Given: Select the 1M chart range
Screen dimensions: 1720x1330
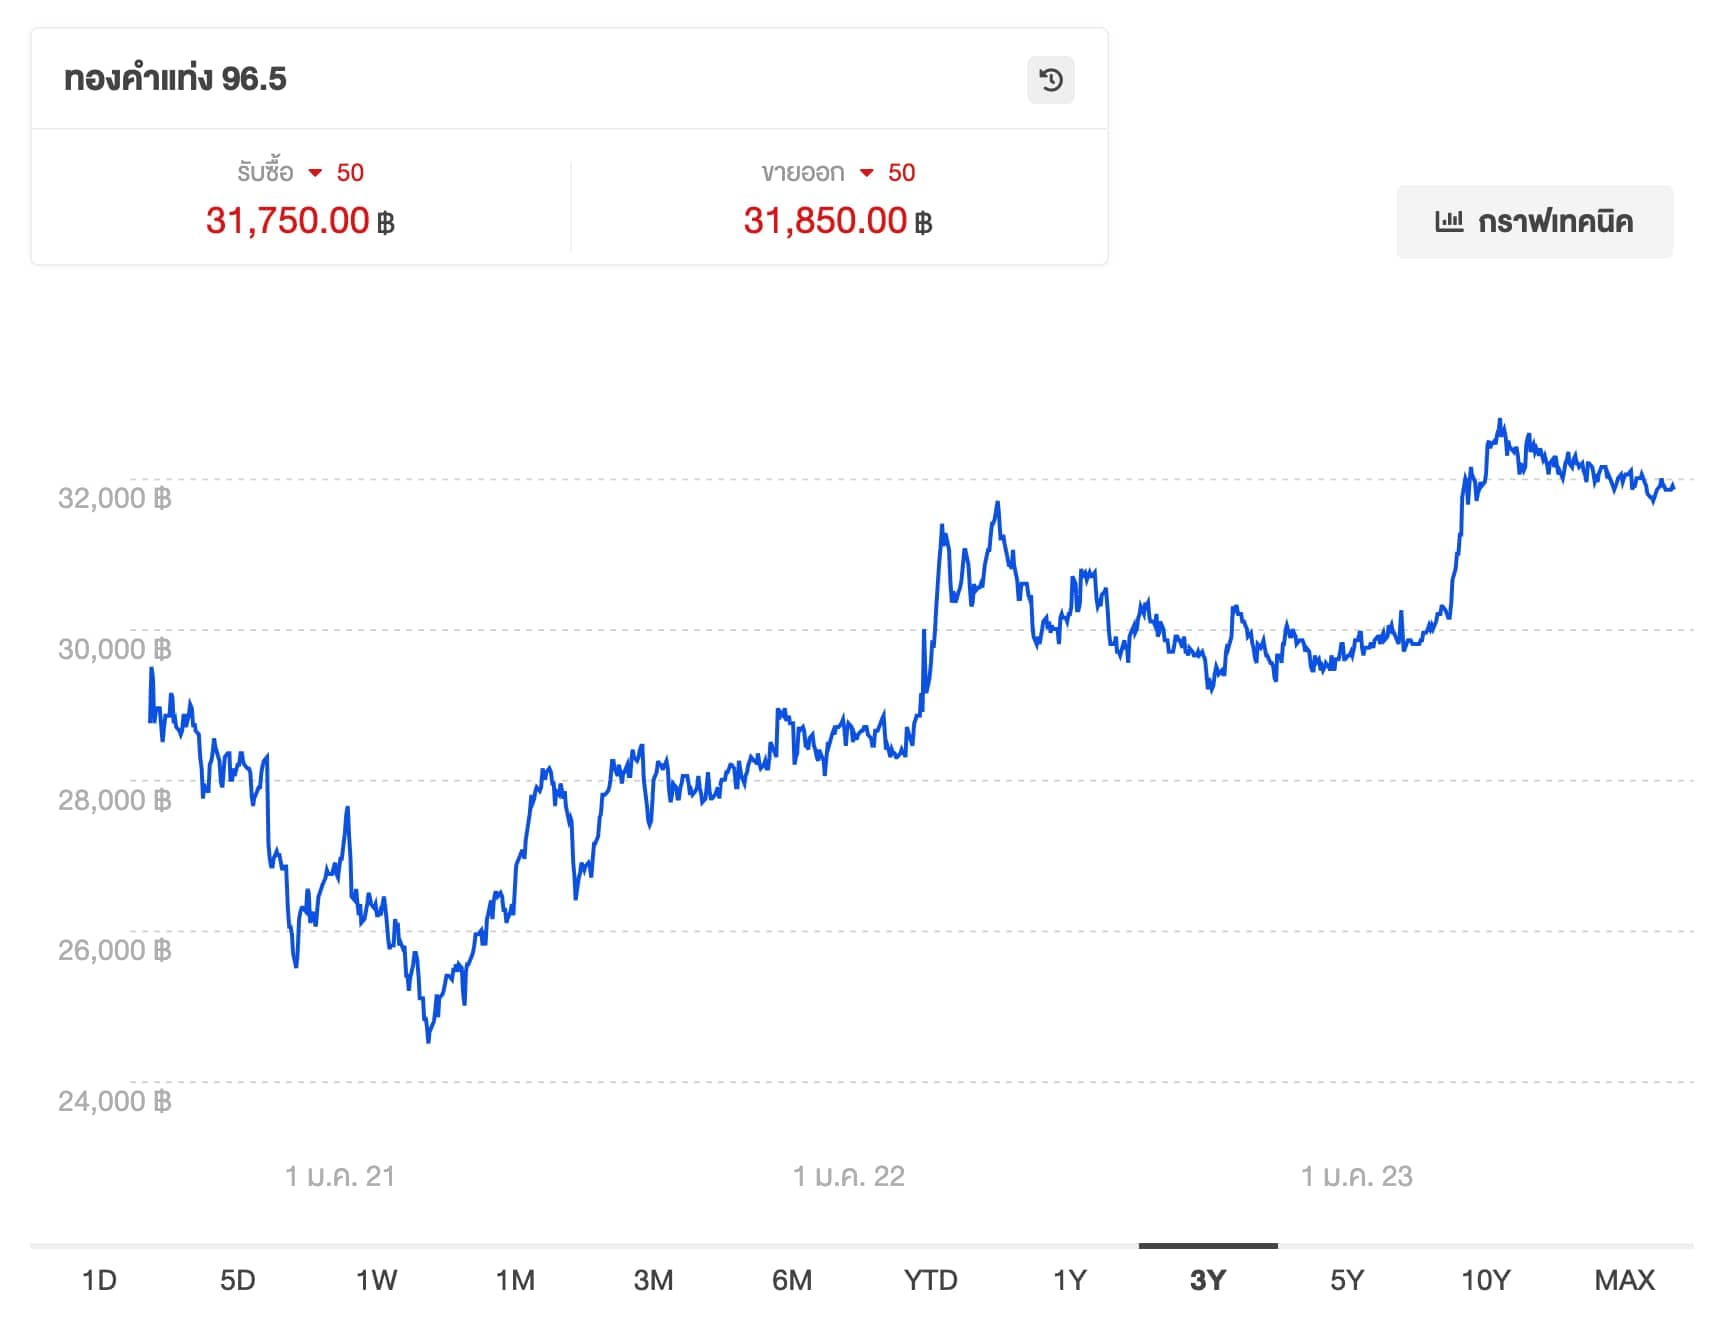Looking at the screenshot, I should [x=515, y=1280].
